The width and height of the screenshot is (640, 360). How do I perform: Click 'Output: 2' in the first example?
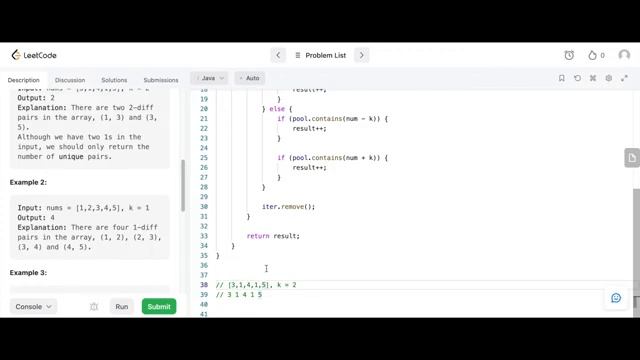point(36,98)
